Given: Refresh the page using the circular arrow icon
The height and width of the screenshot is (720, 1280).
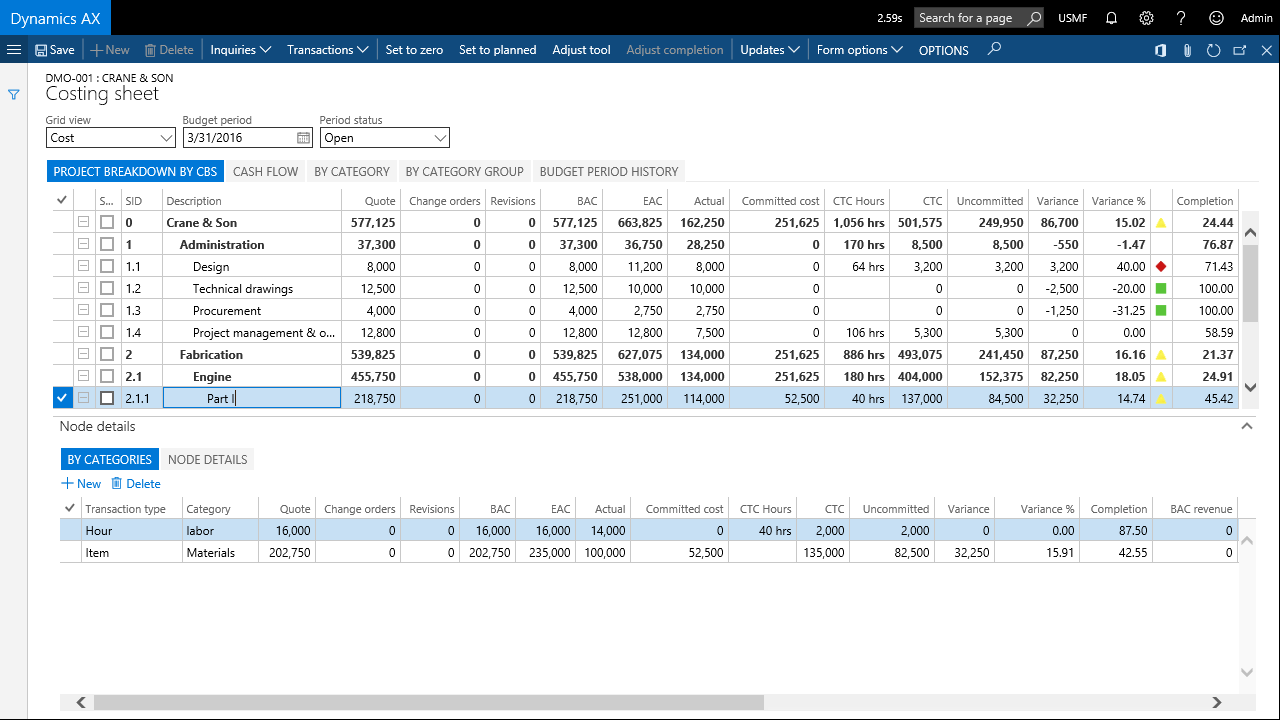Looking at the screenshot, I should click(x=1214, y=49).
